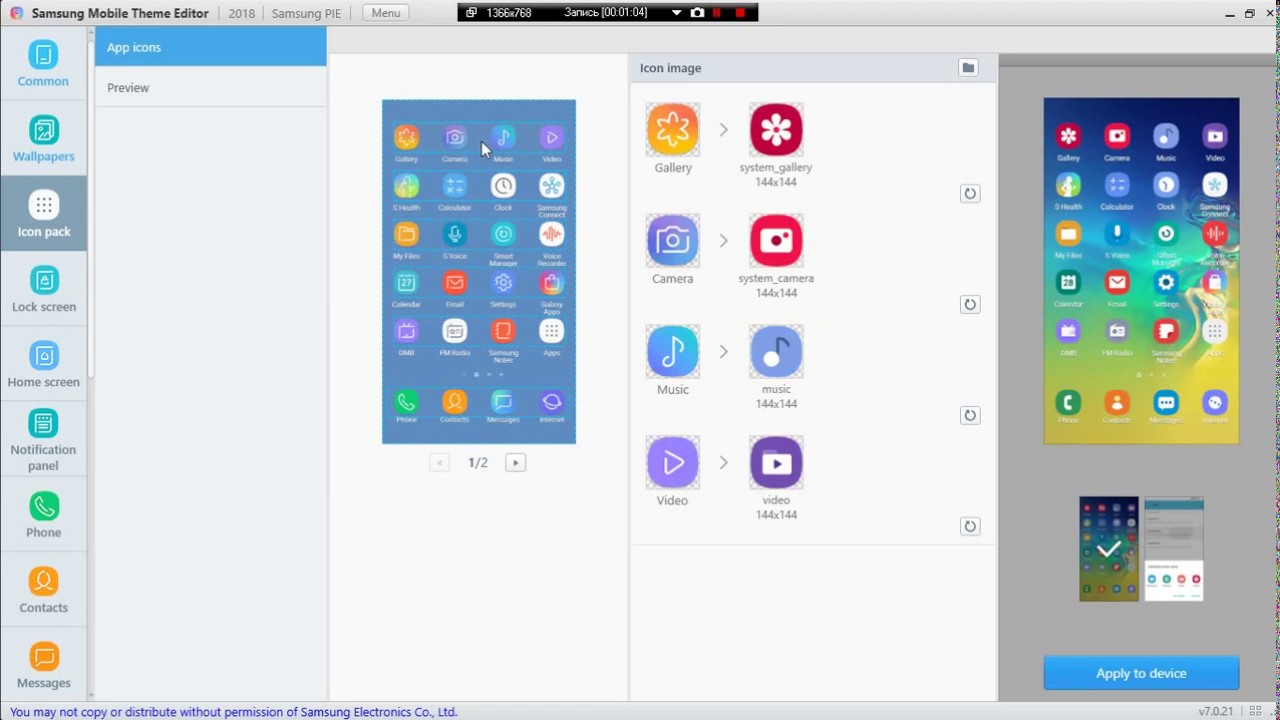The height and width of the screenshot is (720, 1280).
Task: Click original Camera icon in Icon image list
Action: click(673, 241)
